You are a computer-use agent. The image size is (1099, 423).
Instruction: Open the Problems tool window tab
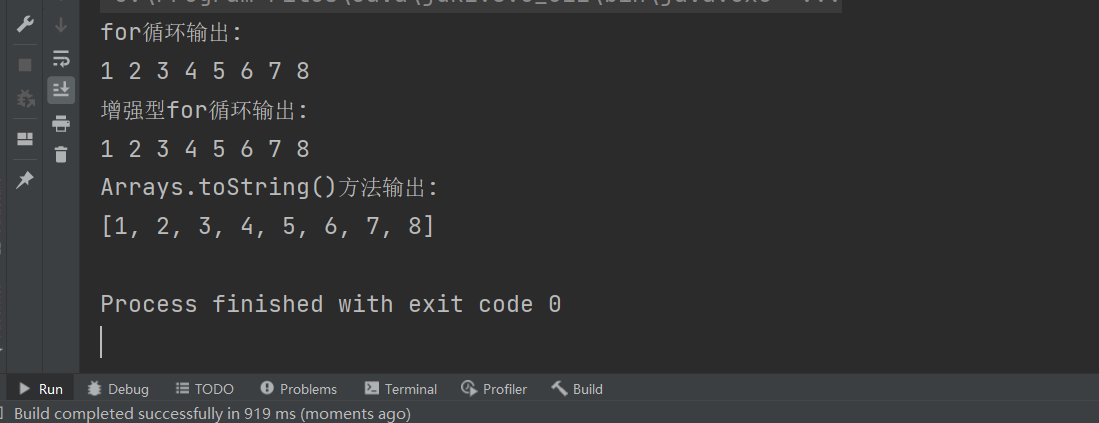coord(298,389)
